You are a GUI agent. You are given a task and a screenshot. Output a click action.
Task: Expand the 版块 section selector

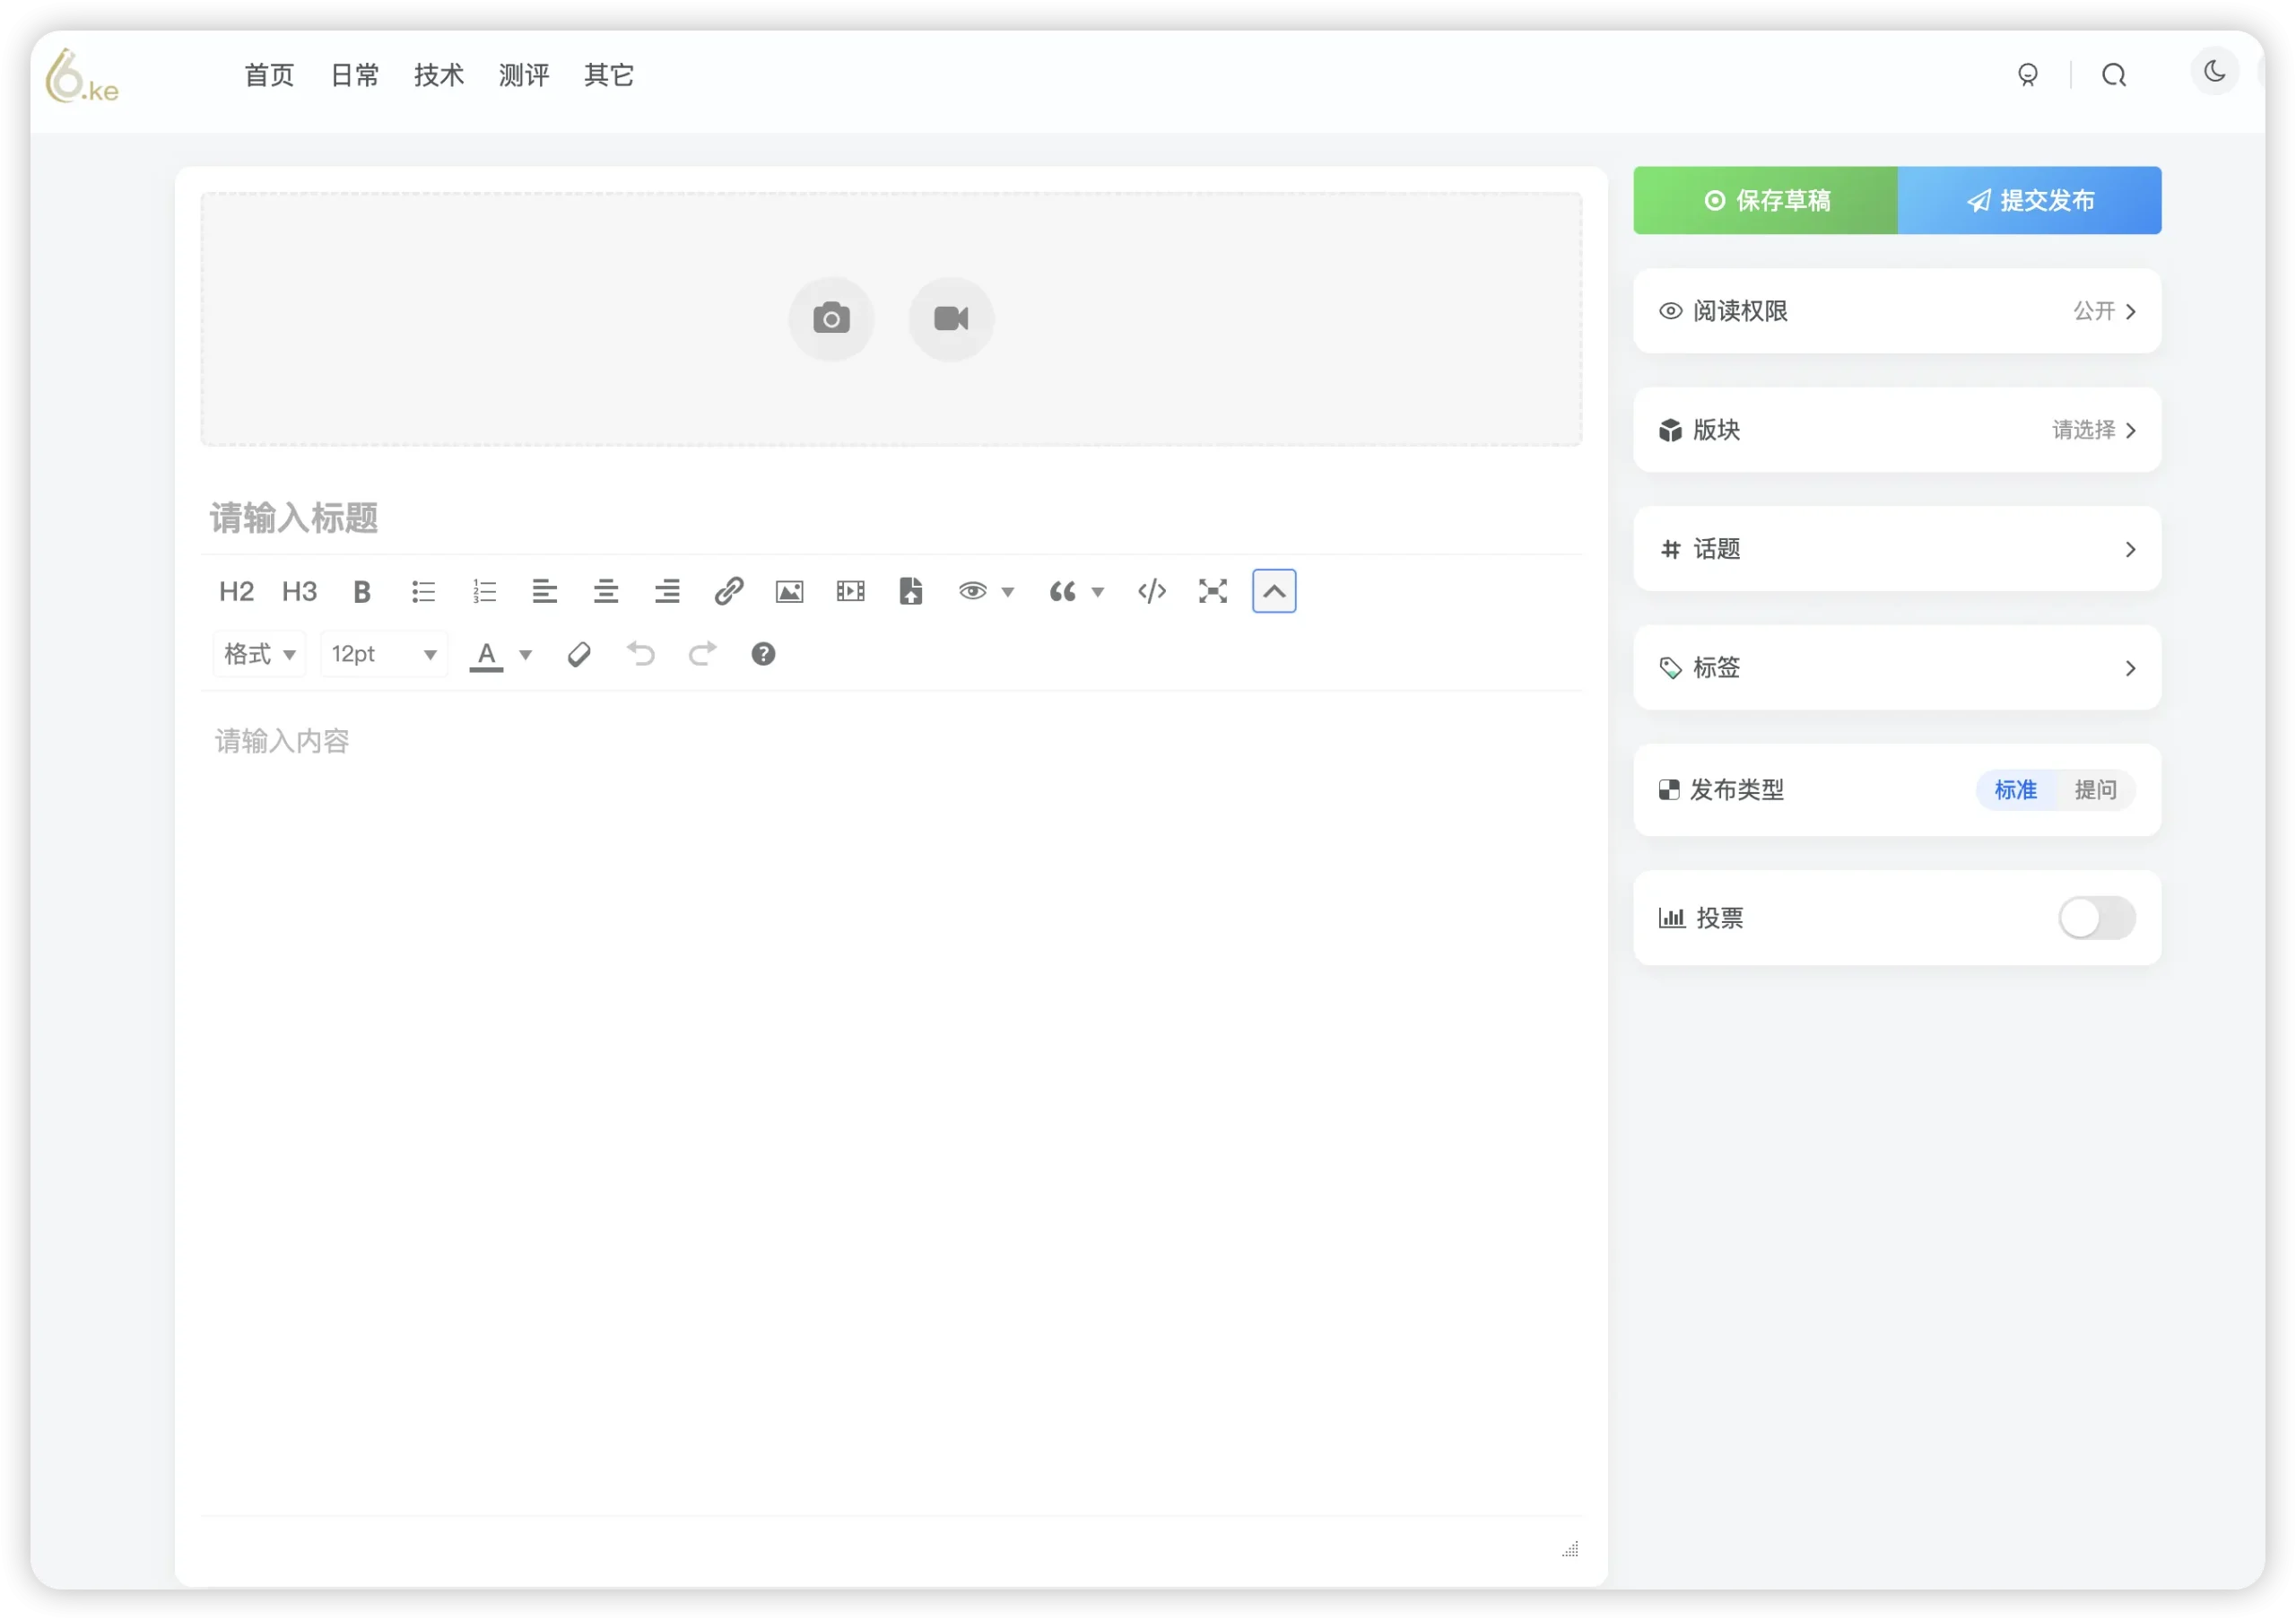point(1897,430)
